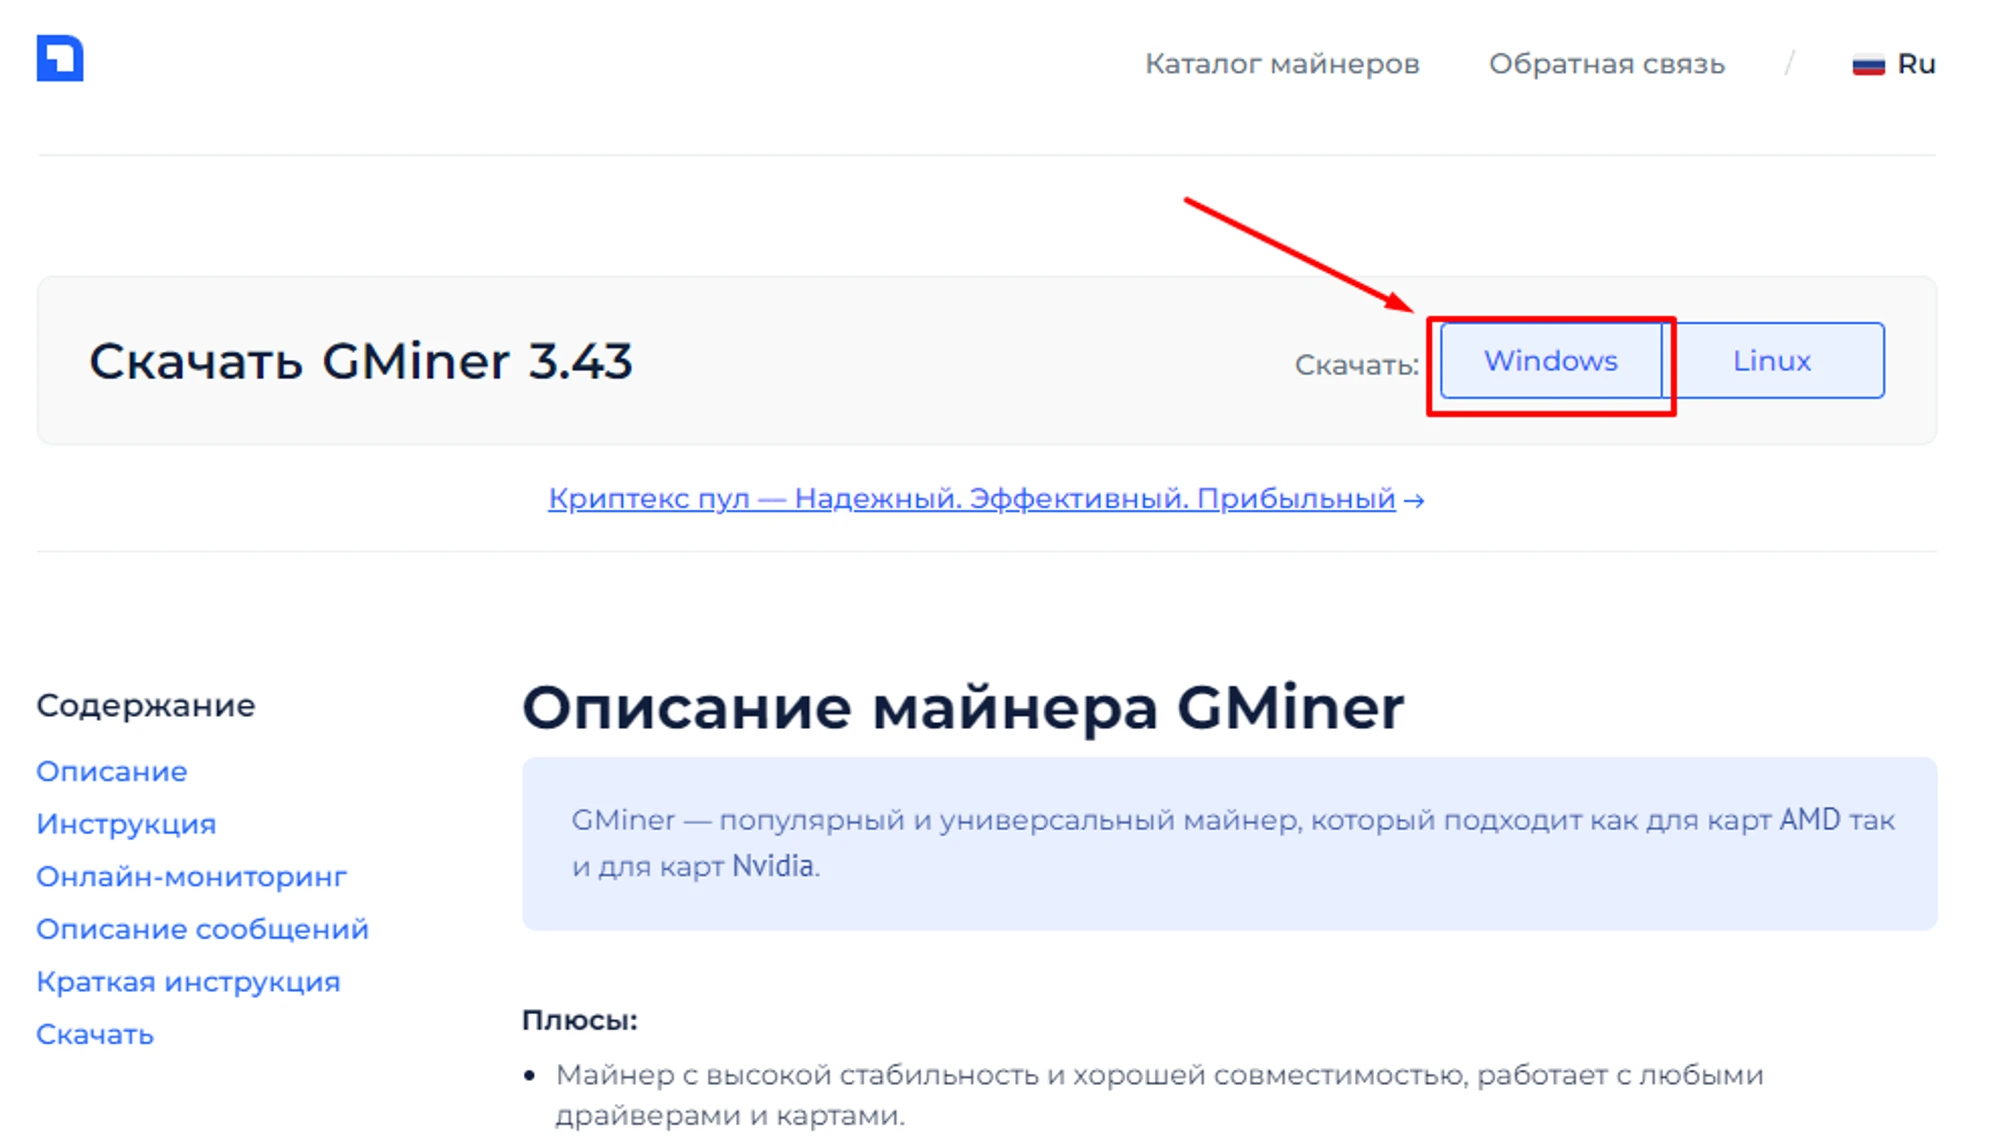Click the arrow after Криптекс пул link

(x=1414, y=500)
